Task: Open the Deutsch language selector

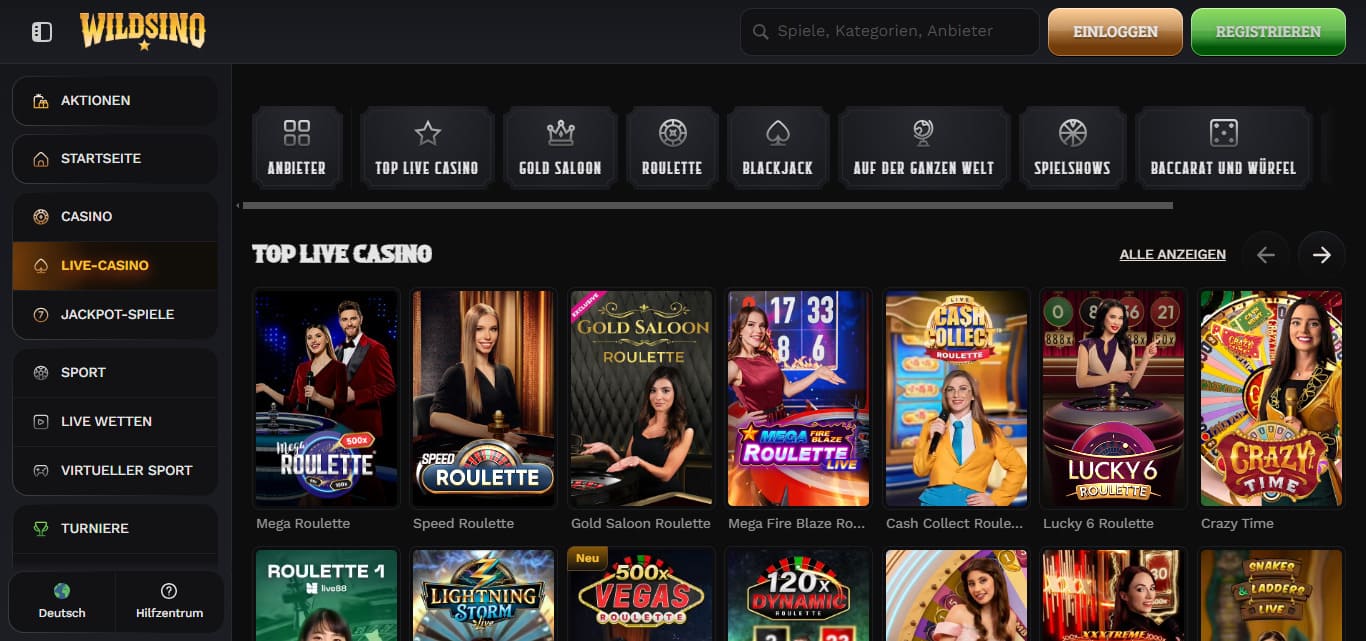Action: point(62,602)
